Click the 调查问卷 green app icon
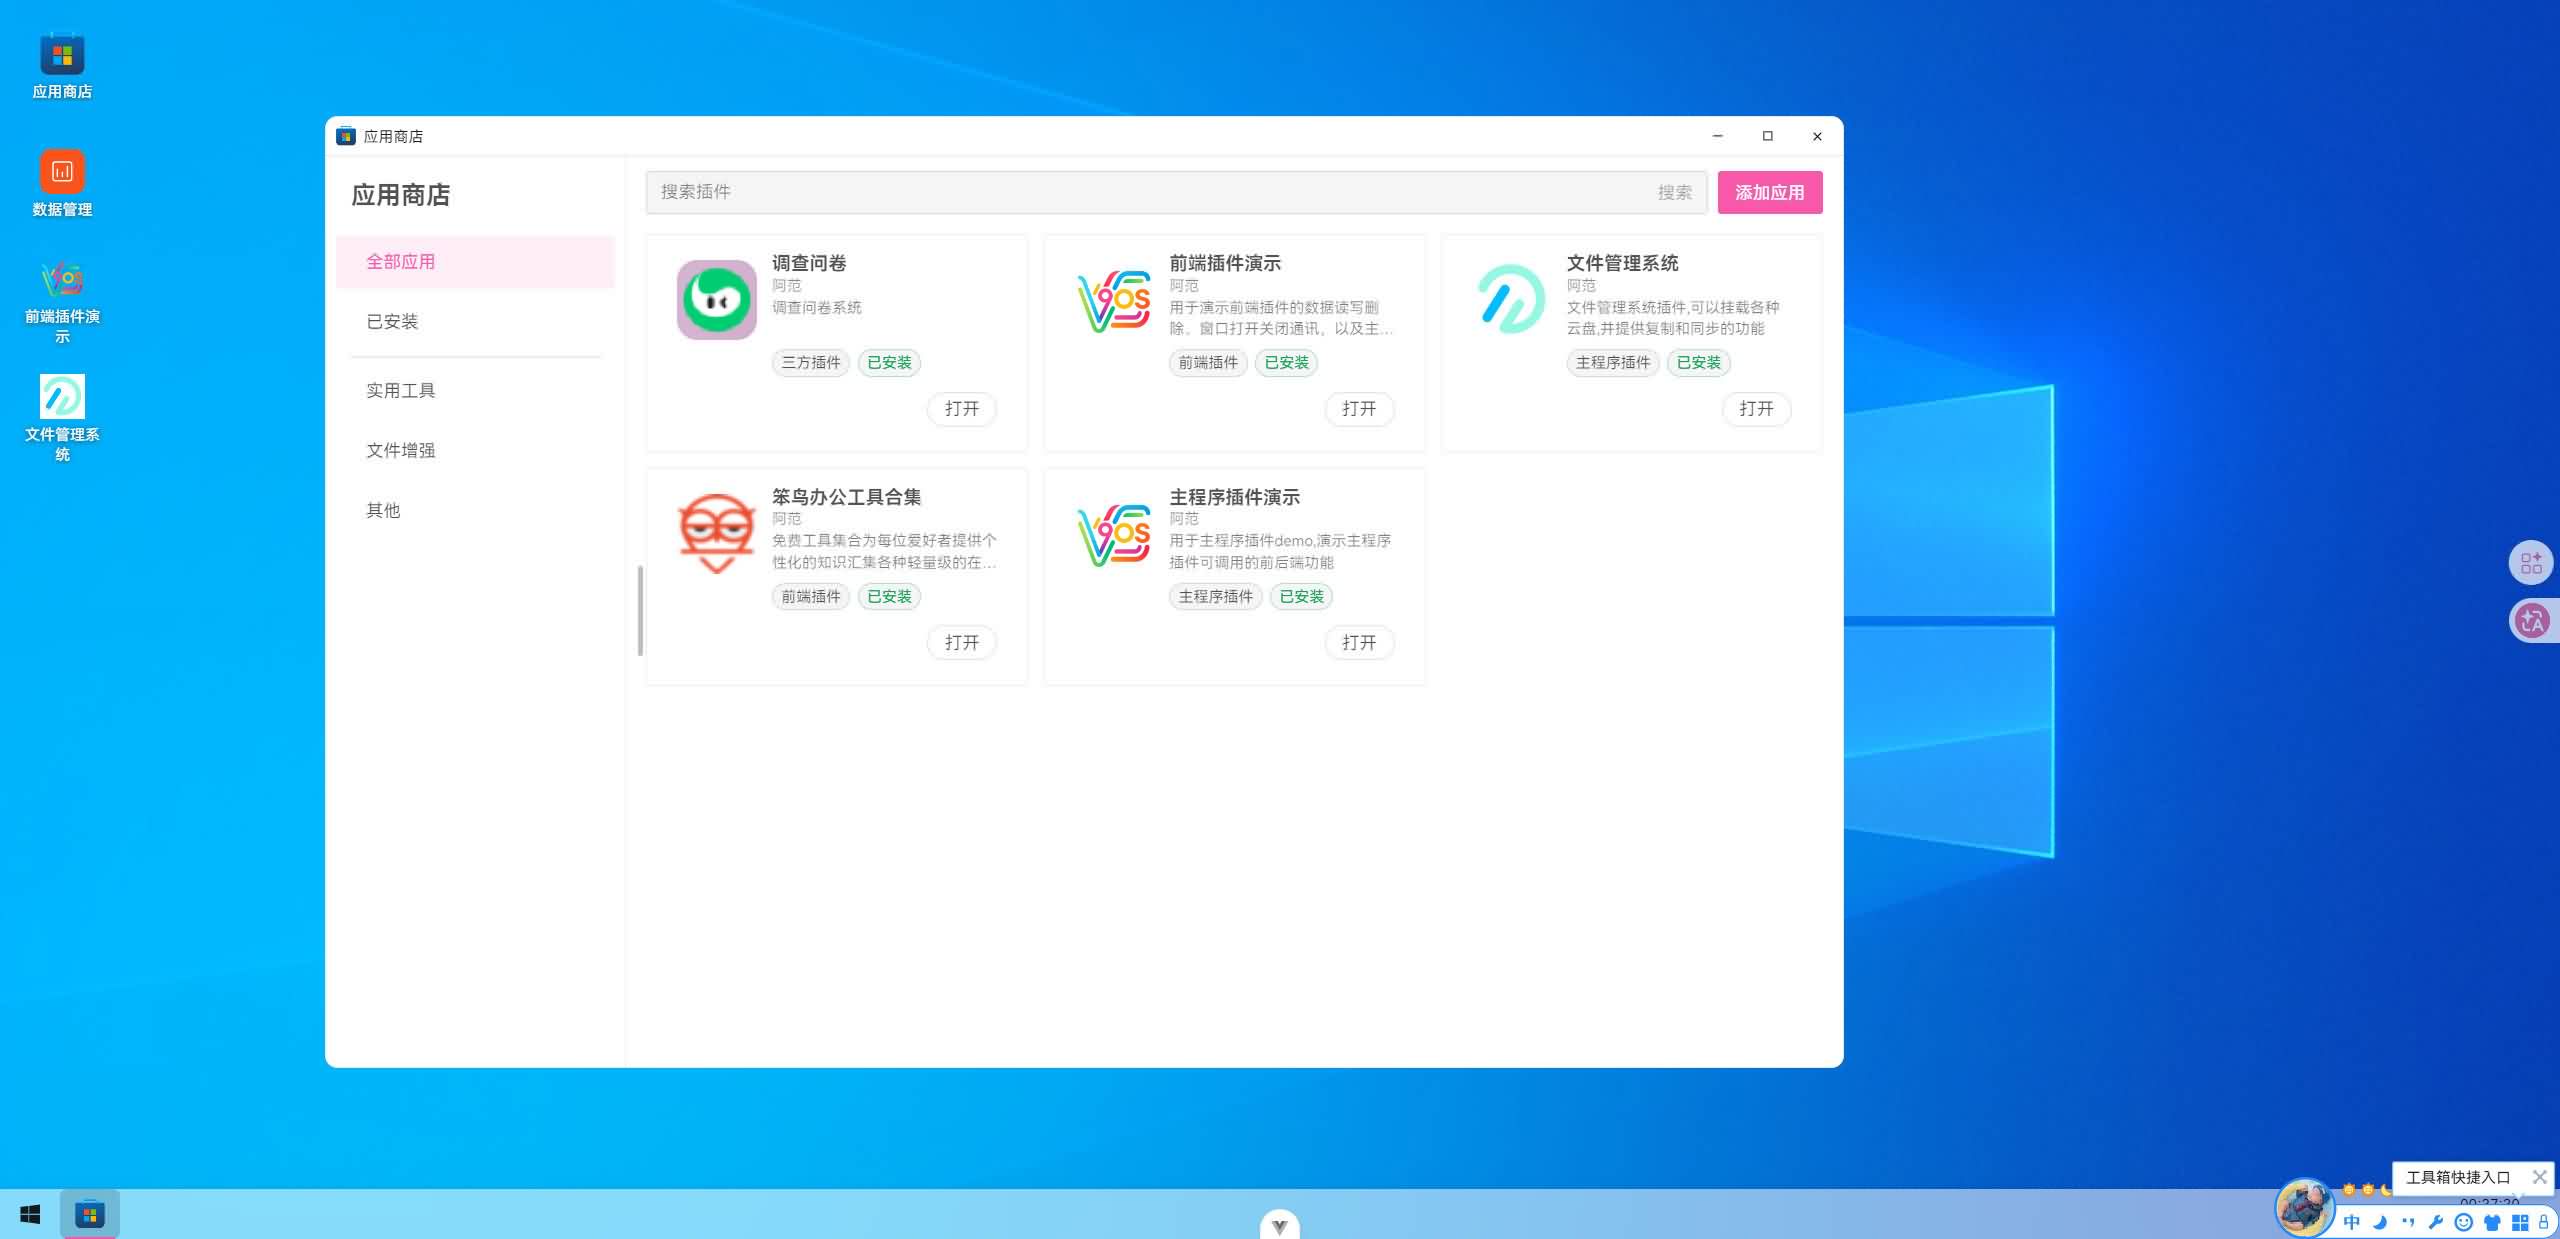Viewport: 2560px width, 1239px height. (x=716, y=300)
